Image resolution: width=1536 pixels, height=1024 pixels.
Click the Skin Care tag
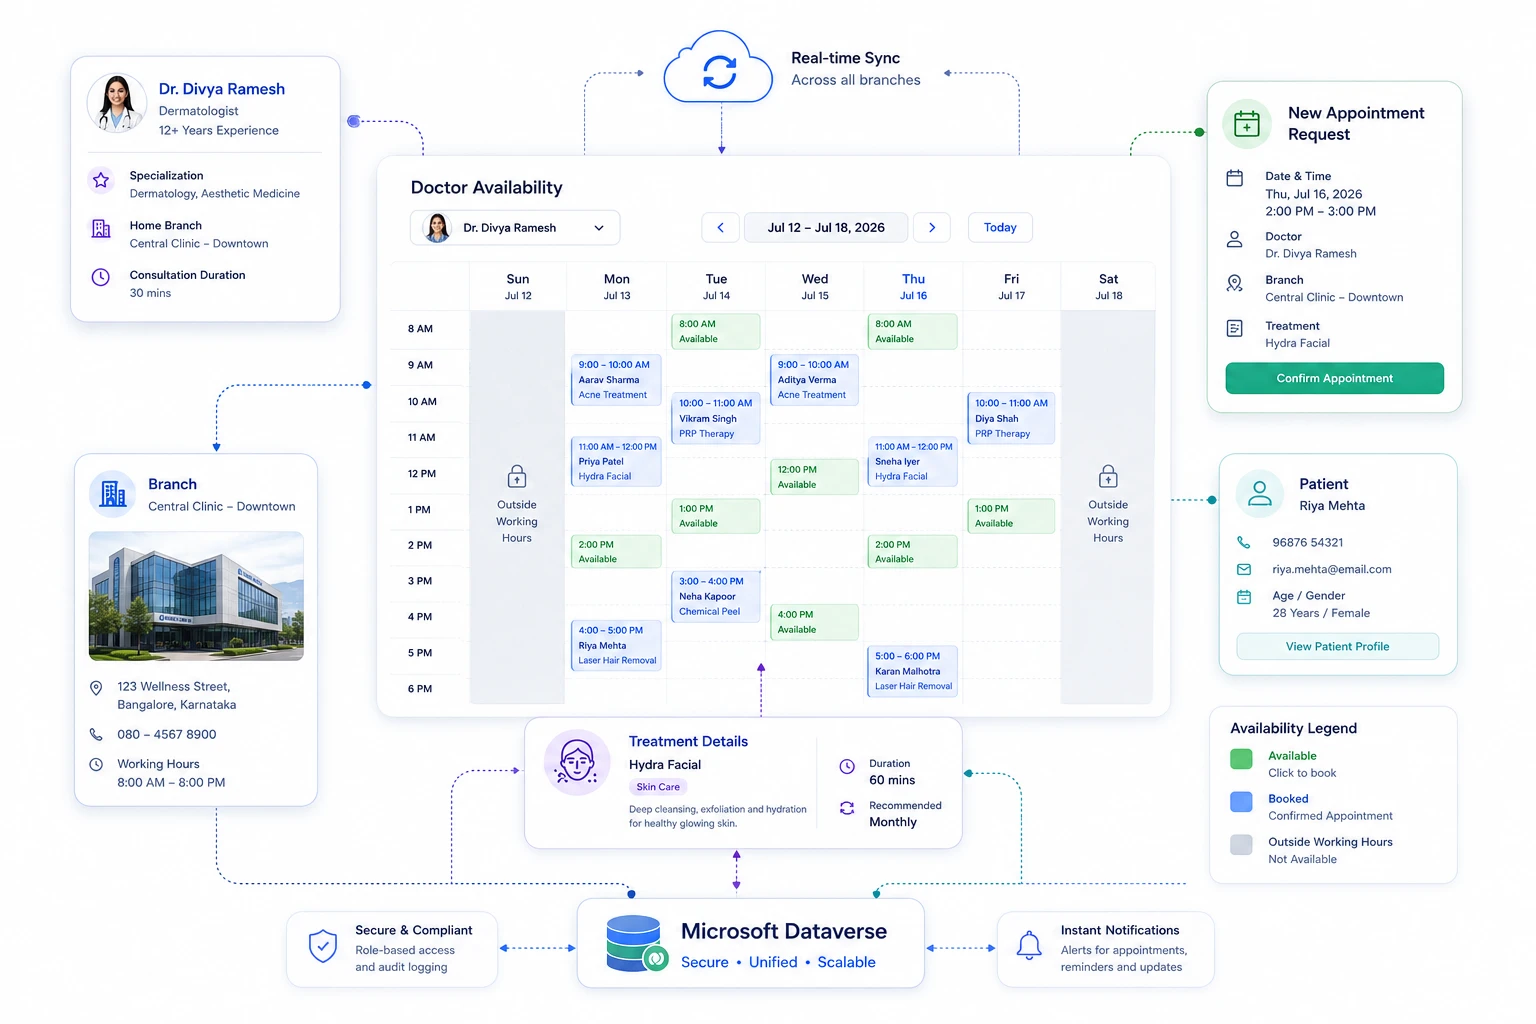658,787
